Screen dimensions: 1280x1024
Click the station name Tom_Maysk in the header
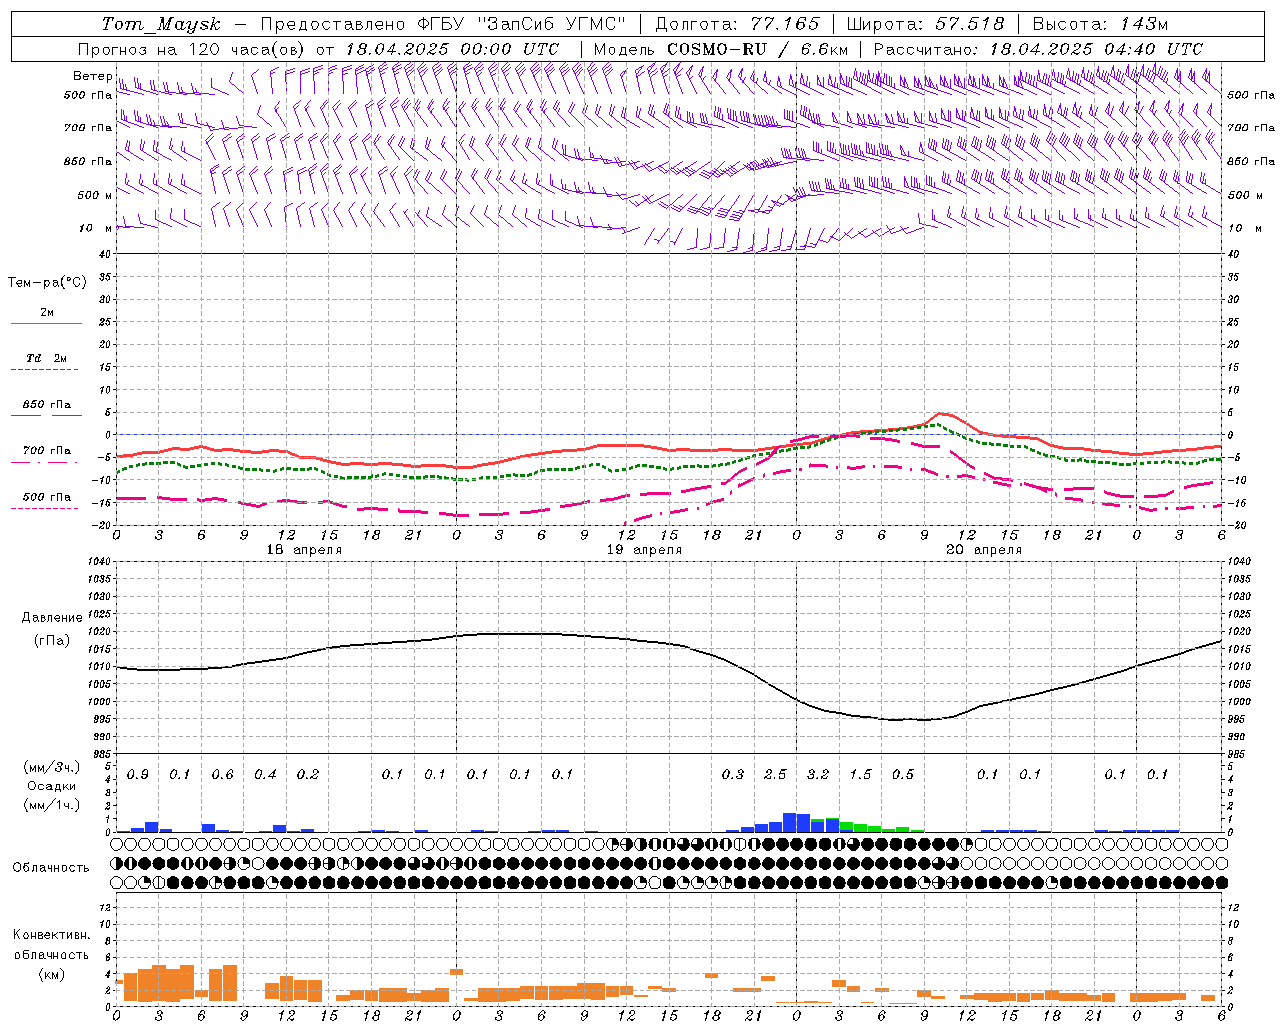tap(161, 24)
